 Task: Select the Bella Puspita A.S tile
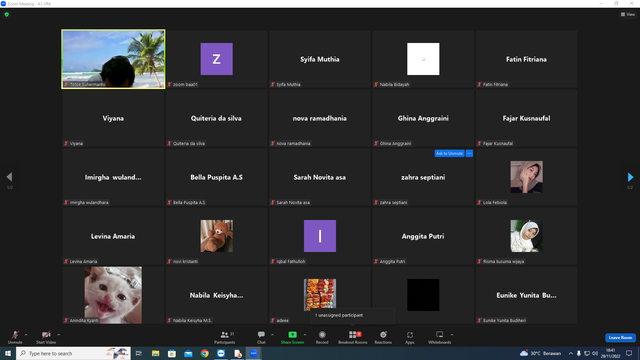216,177
